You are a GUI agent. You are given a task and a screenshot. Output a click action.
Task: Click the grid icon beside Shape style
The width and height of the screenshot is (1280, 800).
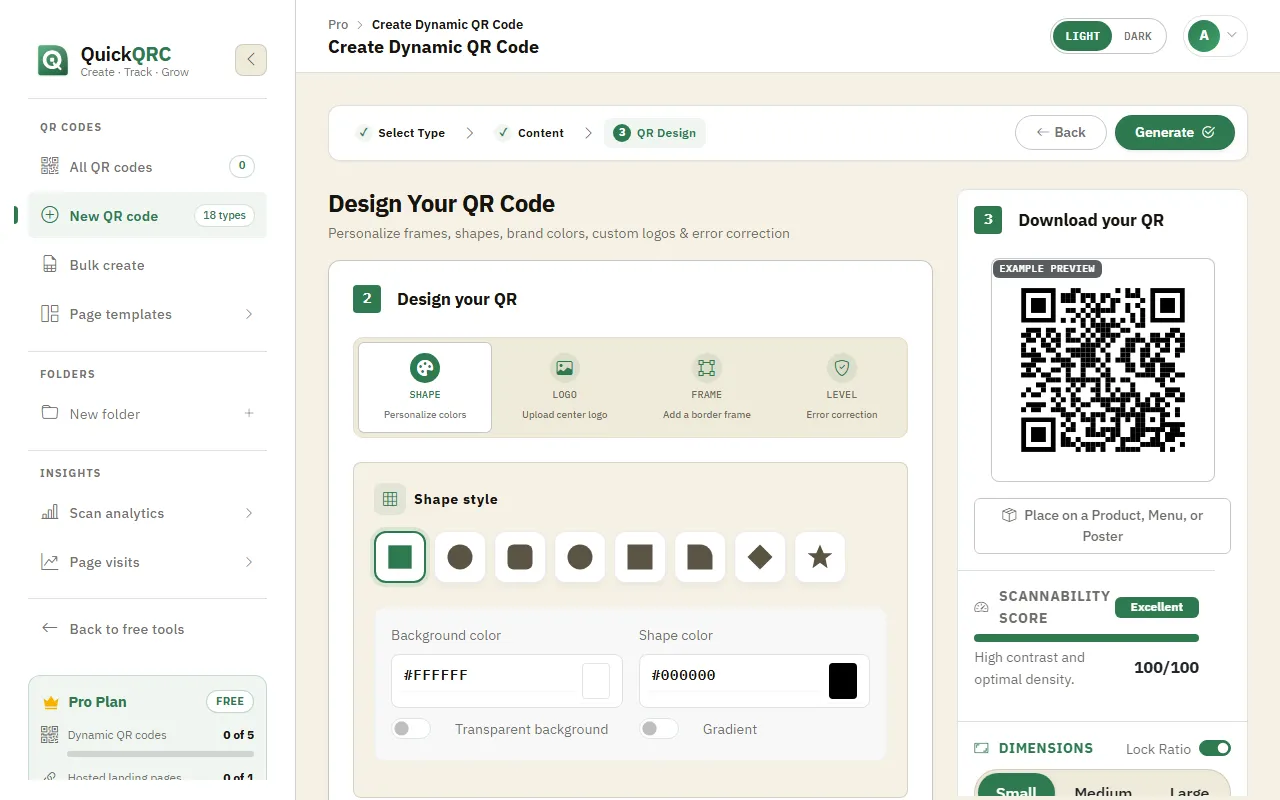390,499
